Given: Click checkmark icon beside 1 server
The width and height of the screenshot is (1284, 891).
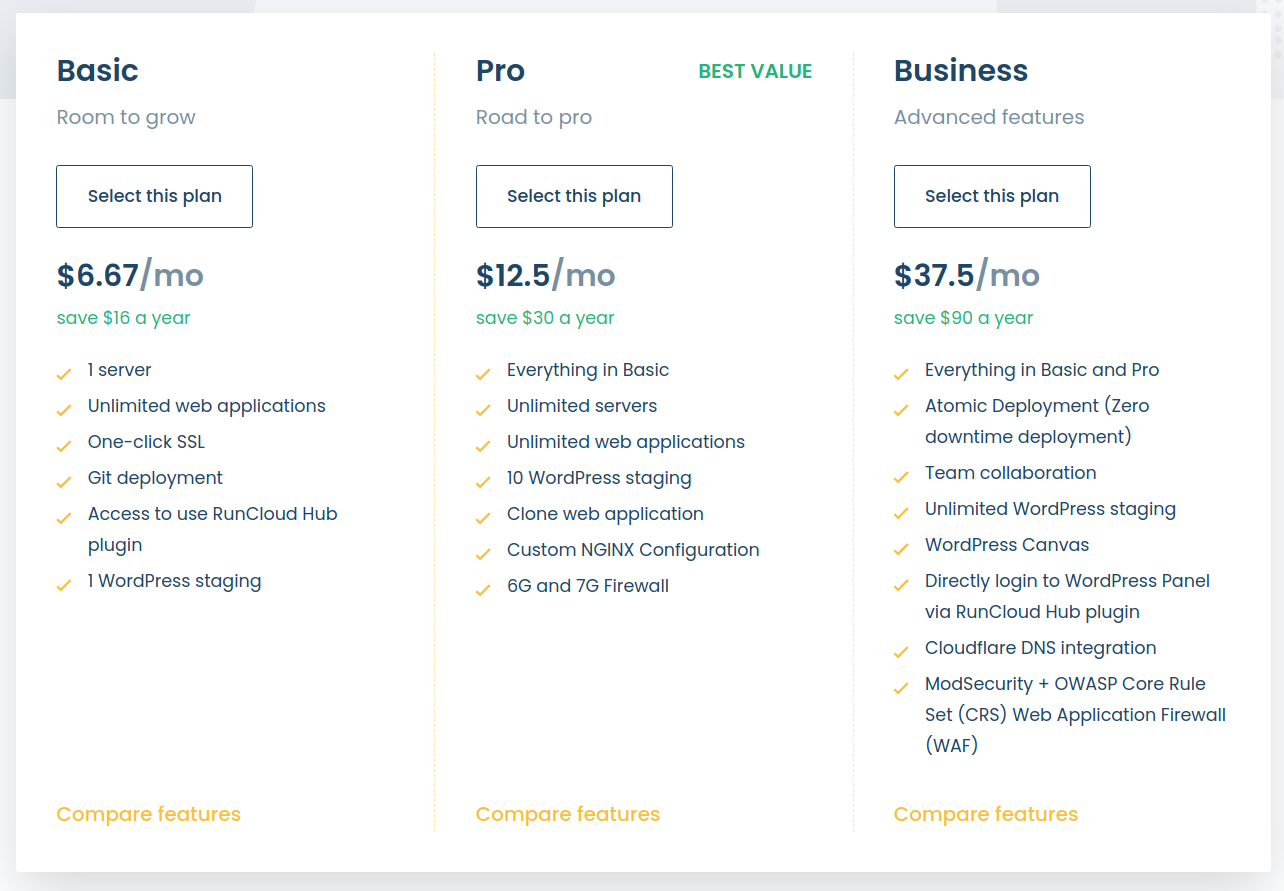Looking at the screenshot, I should pos(64,374).
